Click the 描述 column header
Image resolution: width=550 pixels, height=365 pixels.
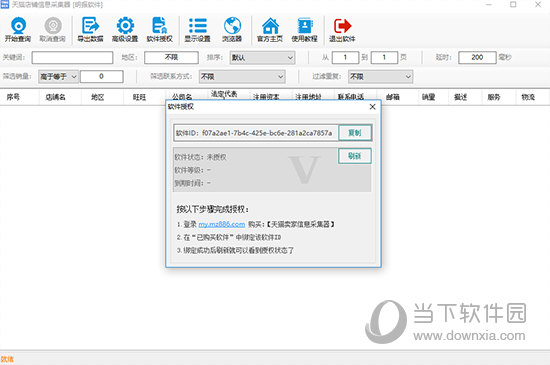pyautogui.click(x=460, y=97)
